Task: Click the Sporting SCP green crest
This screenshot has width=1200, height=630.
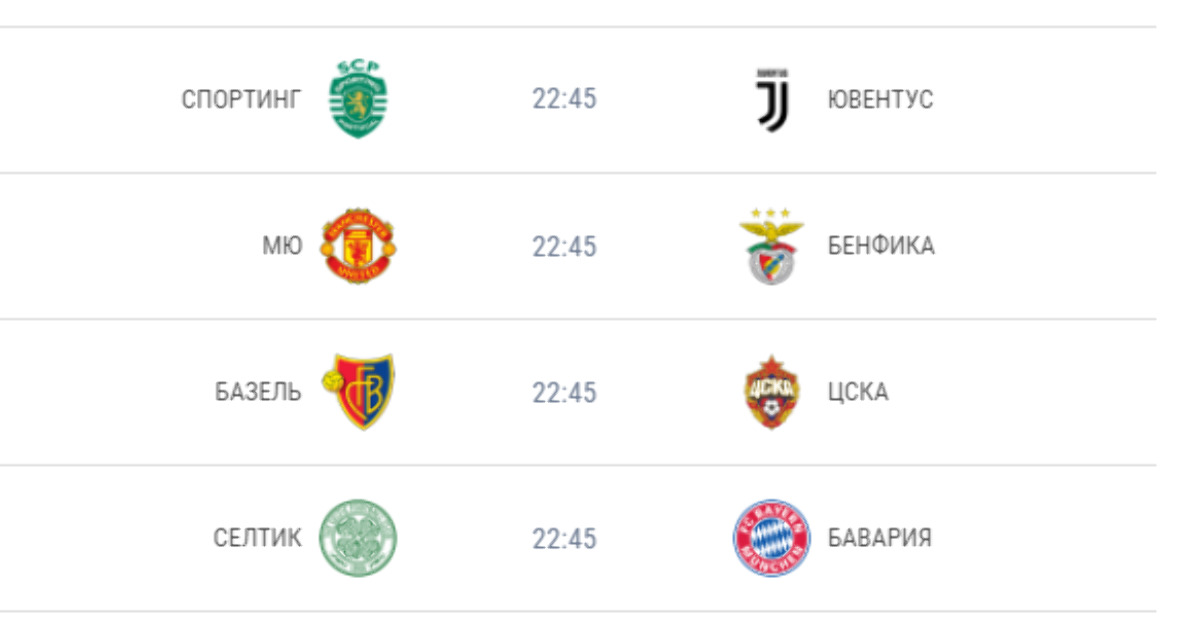Action: pyautogui.click(x=358, y=99)
